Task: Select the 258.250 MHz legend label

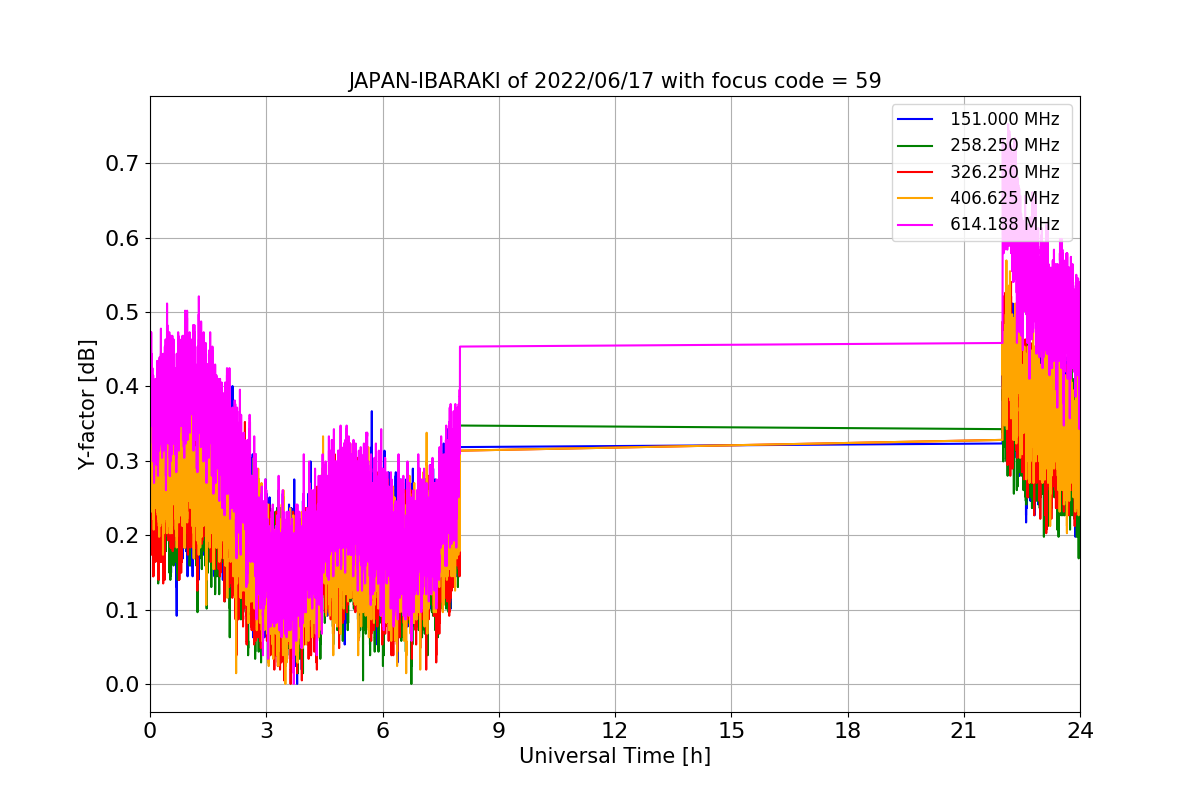Action: click(x=1004, y=145)
